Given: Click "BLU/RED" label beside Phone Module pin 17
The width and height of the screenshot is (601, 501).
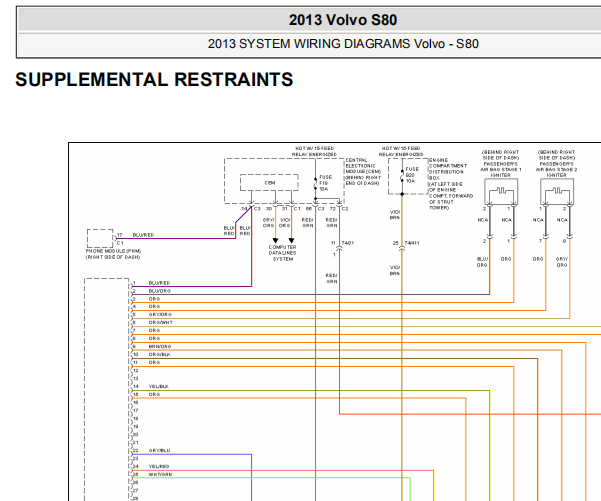Looking at the screenshot, I should point(143,235).
